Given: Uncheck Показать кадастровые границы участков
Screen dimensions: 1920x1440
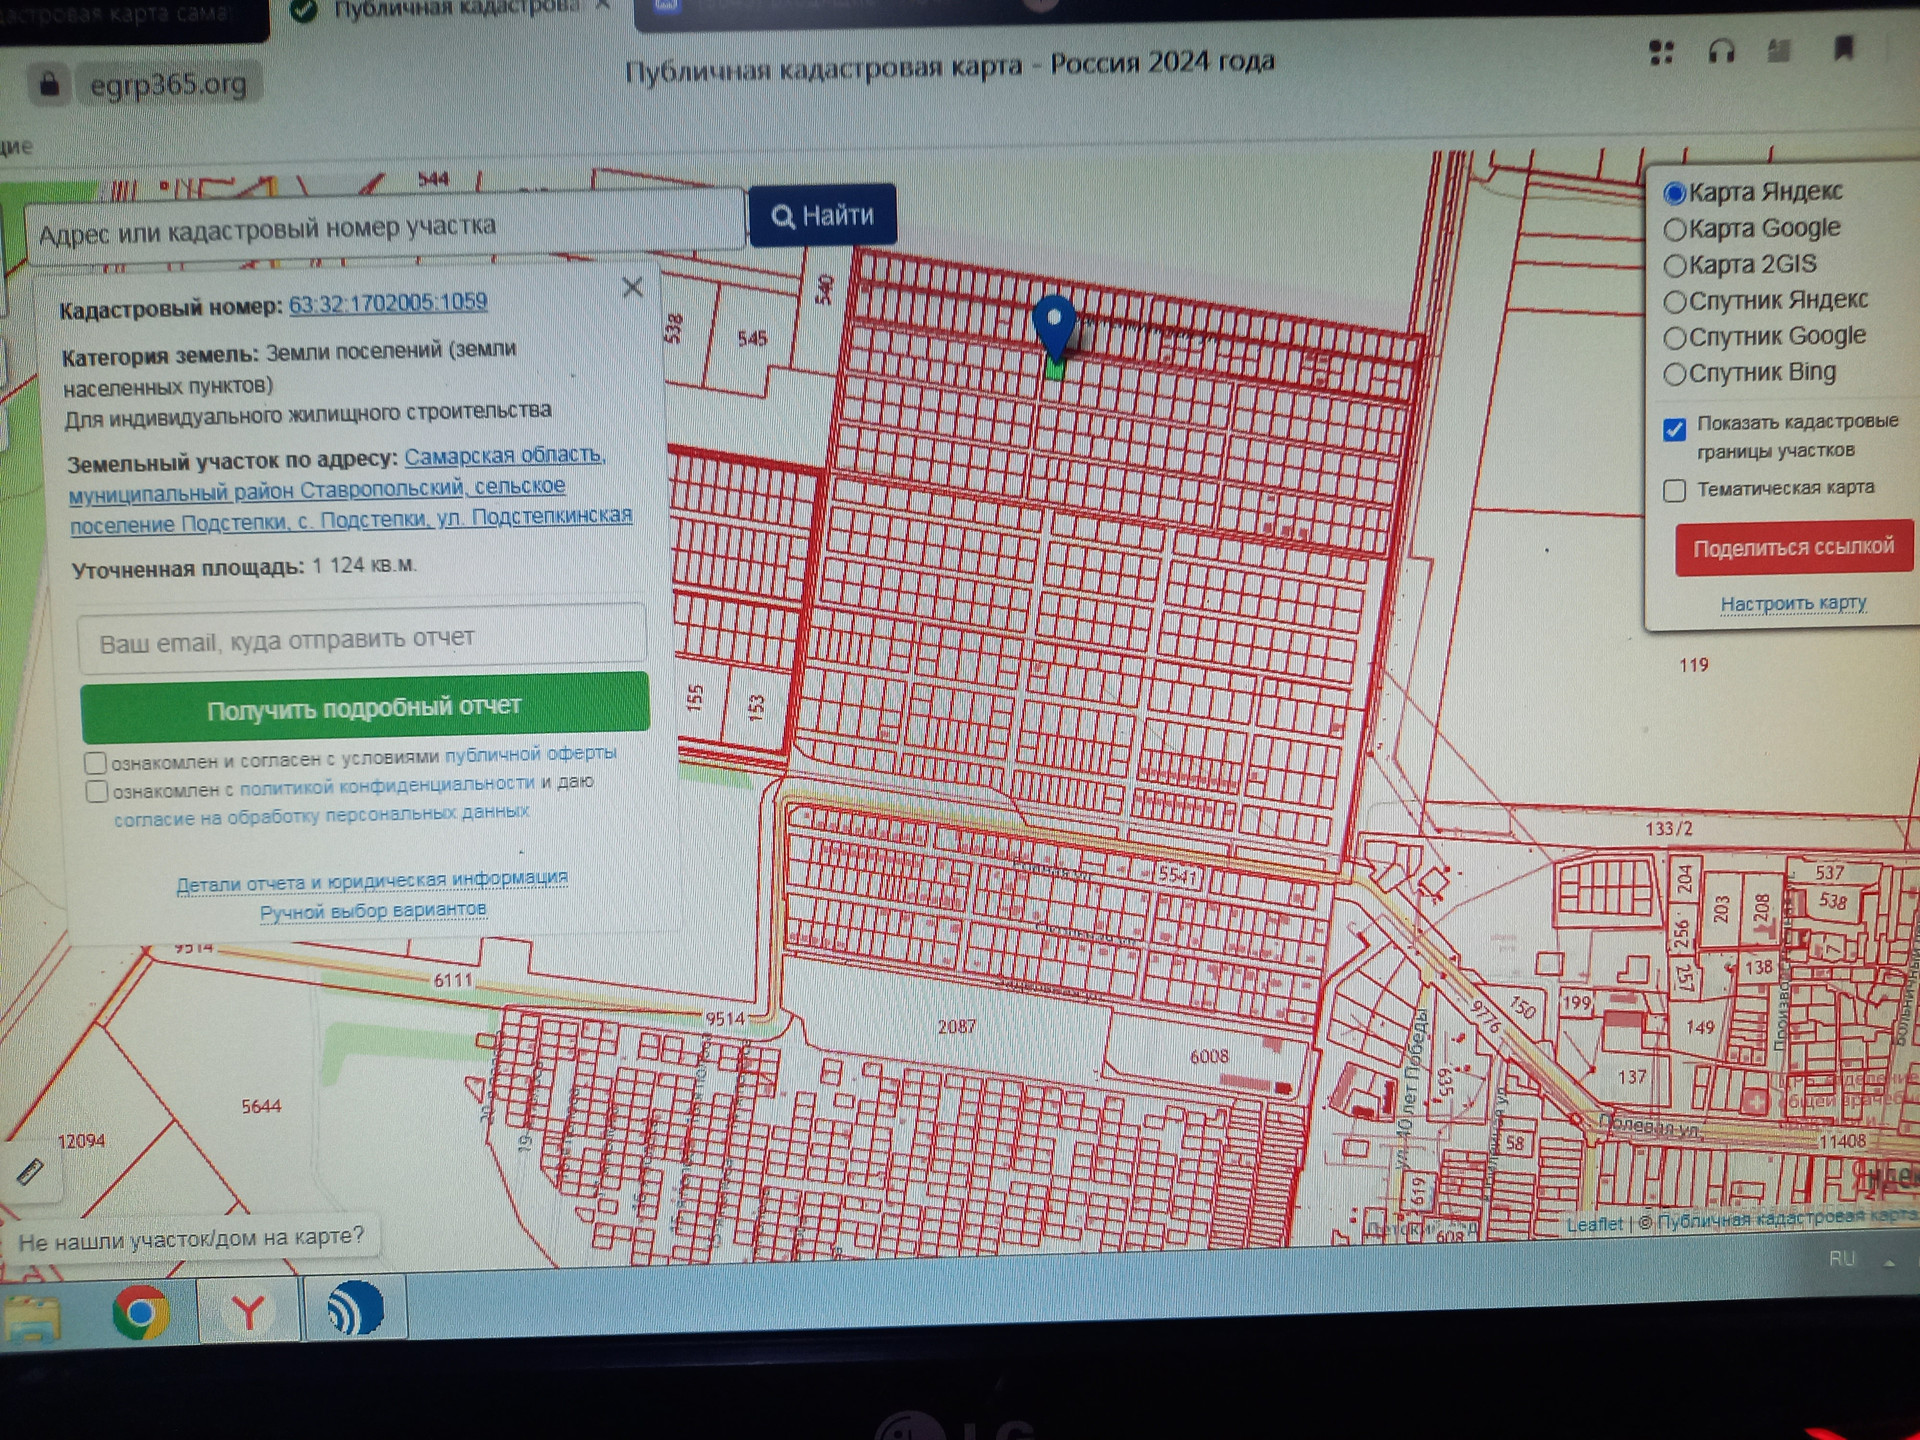Looking at the screenshot, I should (1675, 430).
